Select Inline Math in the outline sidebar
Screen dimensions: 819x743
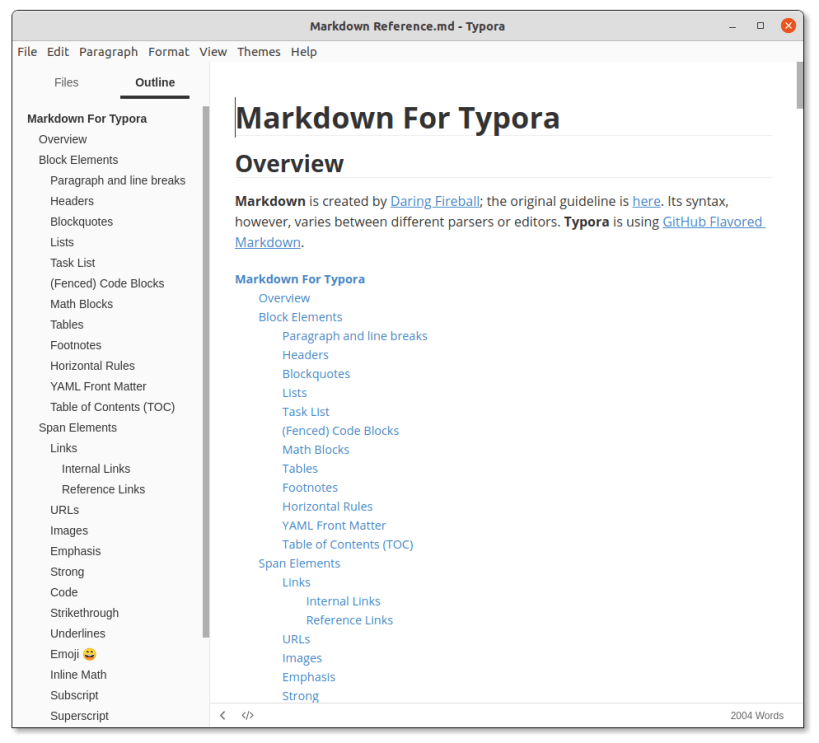[78, 675]
